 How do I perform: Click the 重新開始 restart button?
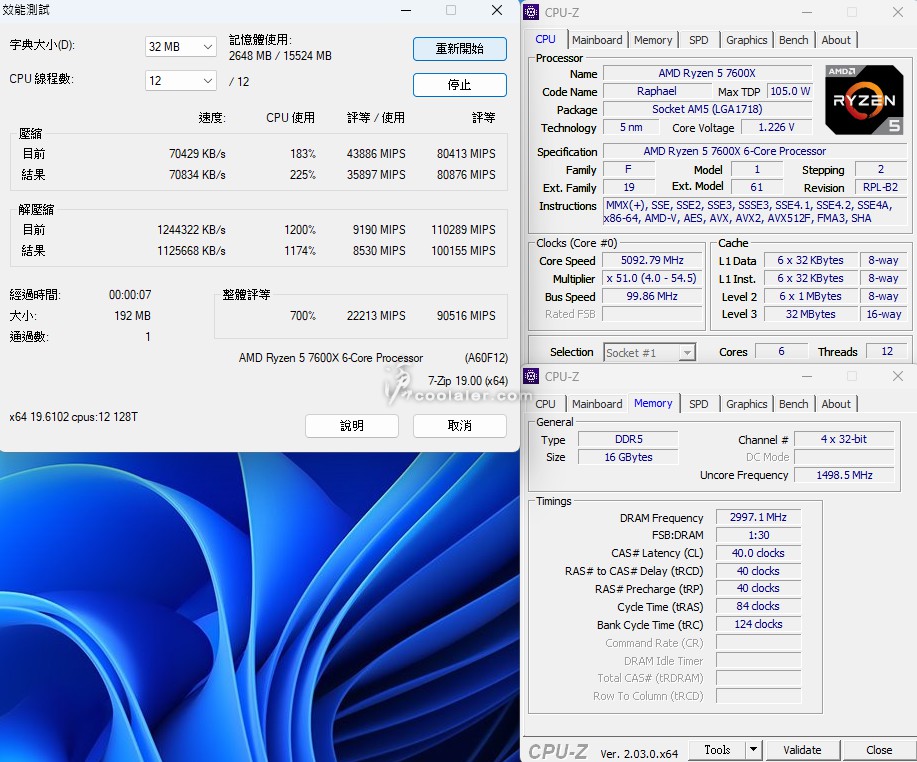pyautogui.click(x=460, y=49)
